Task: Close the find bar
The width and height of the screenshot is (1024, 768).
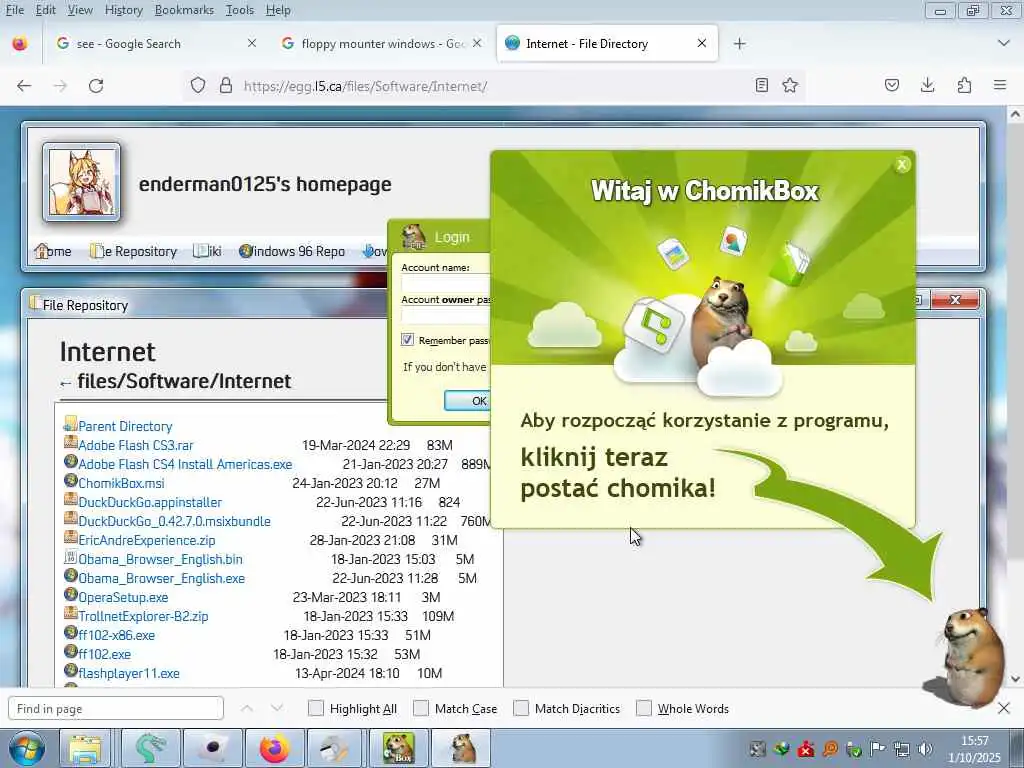Action: [x=1004, y=708]
